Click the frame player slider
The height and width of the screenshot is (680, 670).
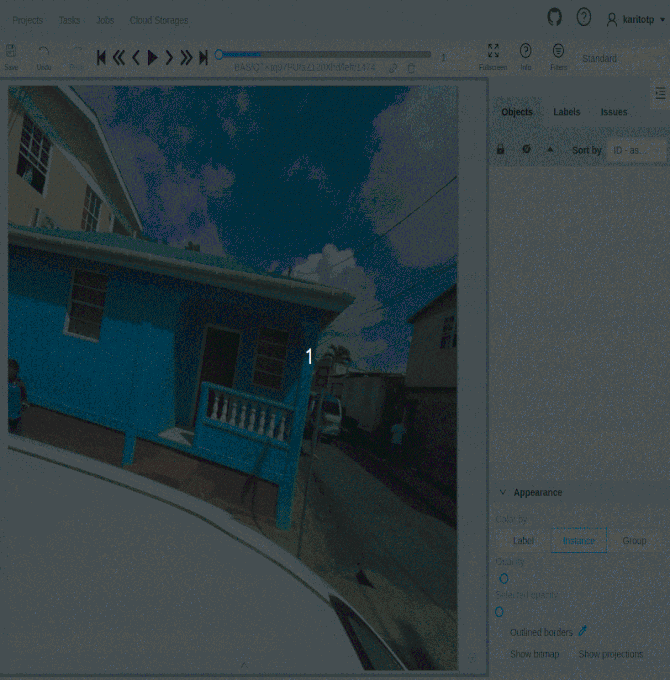coord(325,55)
